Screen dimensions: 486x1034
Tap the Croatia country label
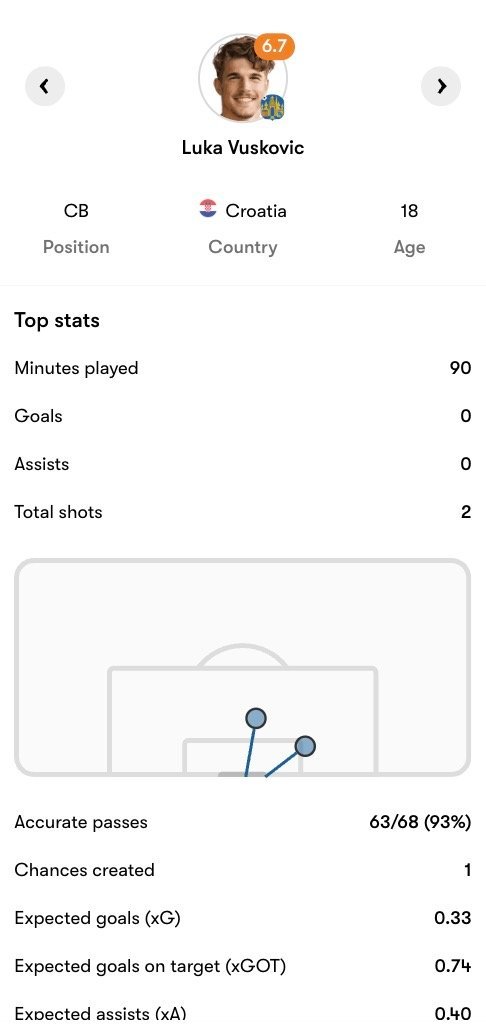256,211
